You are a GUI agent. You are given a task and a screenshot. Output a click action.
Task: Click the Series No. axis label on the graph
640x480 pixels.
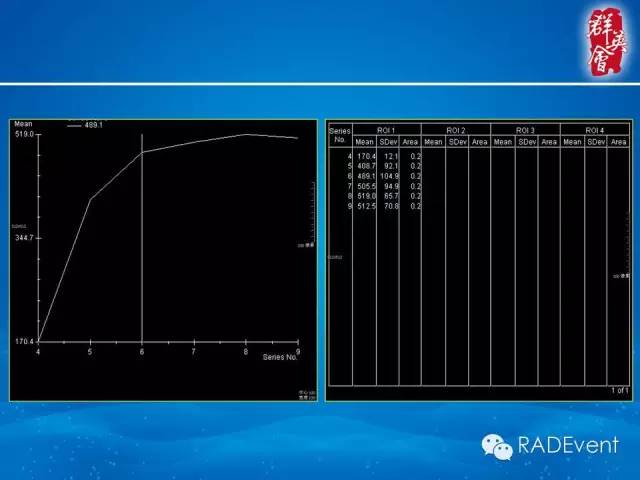click(281, 357)
